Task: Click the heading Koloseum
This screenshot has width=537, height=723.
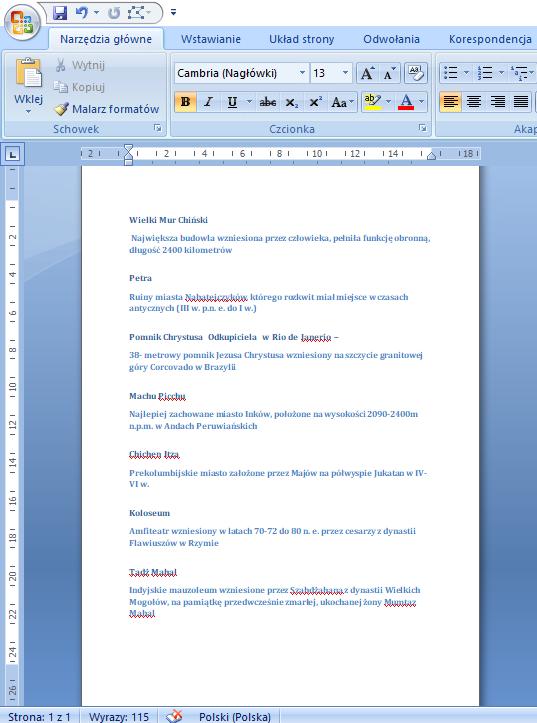Action: coord(149,513)
